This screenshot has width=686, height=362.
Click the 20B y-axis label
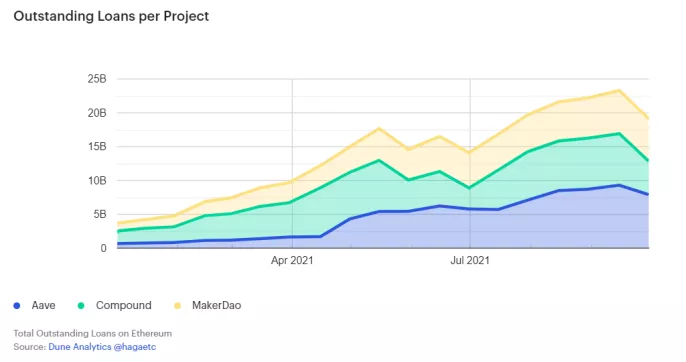tap(97, 113)
